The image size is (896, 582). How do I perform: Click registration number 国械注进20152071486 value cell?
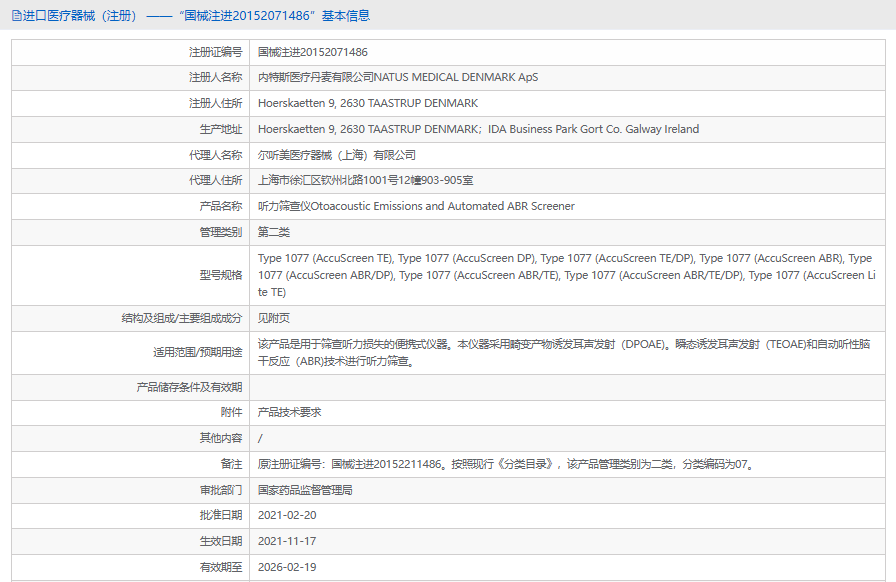[x=313, y=52]
